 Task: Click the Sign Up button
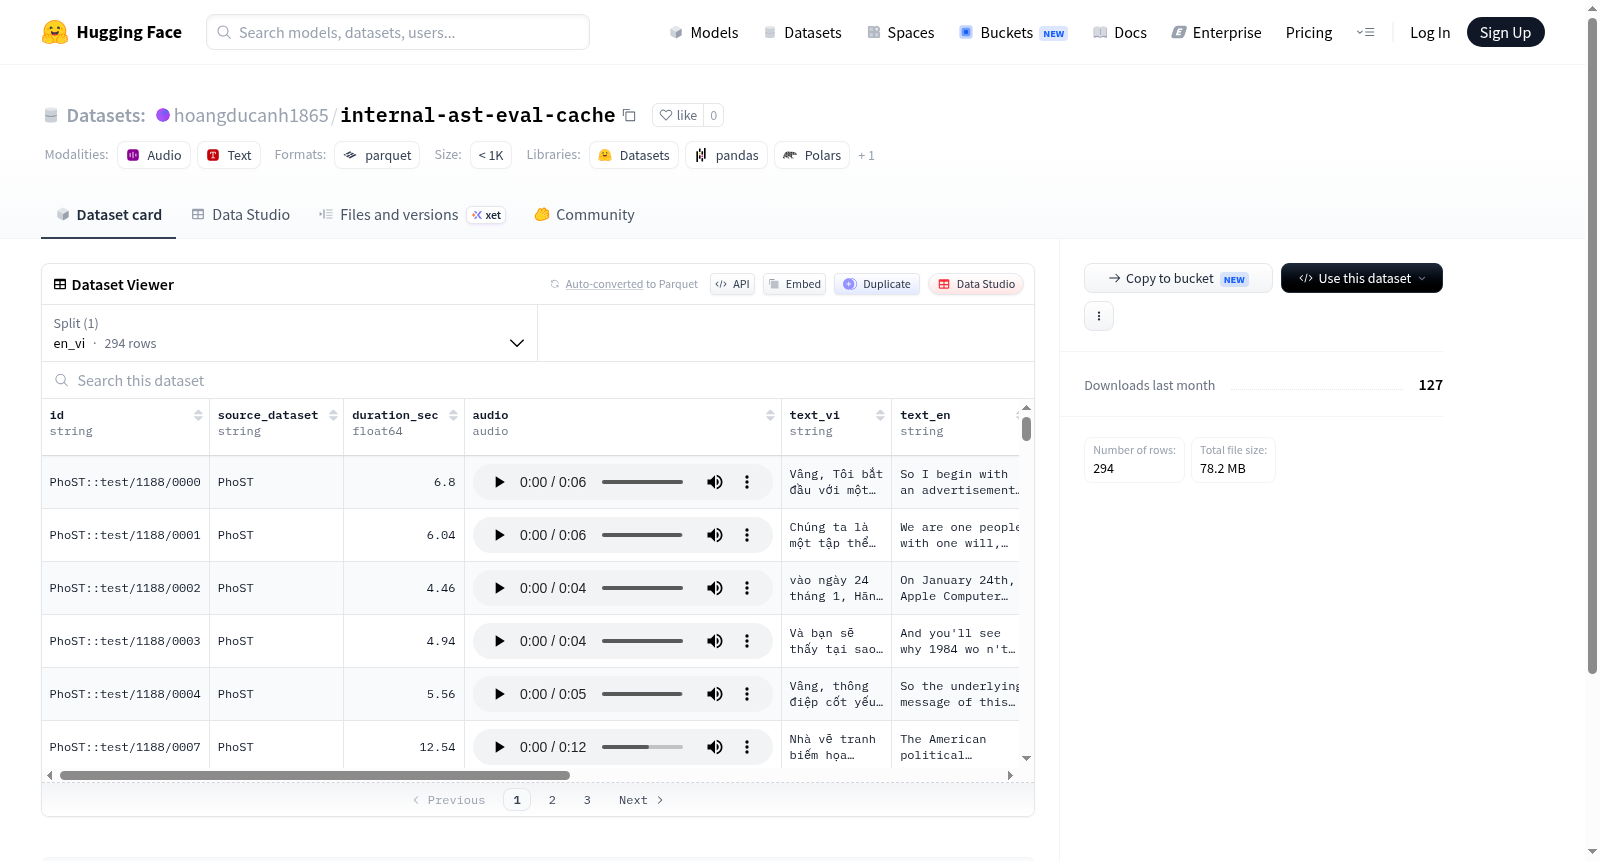[1505, 32]
